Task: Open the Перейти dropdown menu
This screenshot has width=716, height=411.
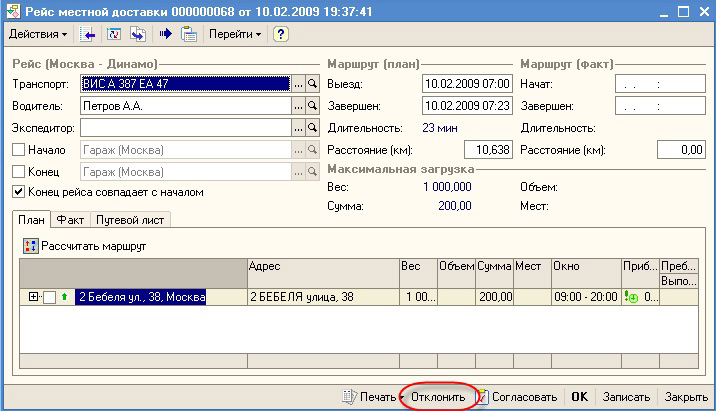Action: click(x=234, y=35)
